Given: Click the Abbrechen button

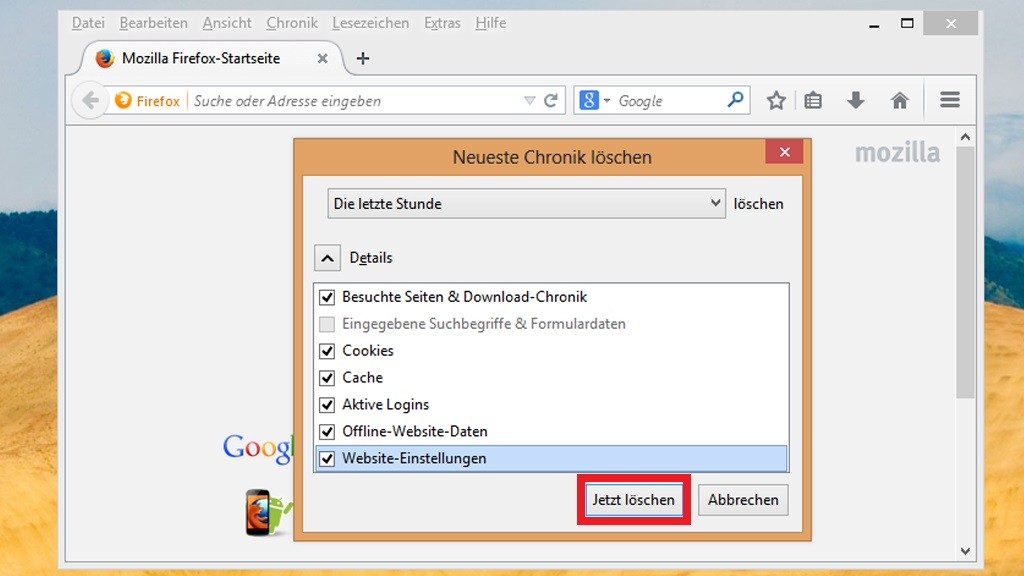Looking at the screenshot, I should click(743, 500).
